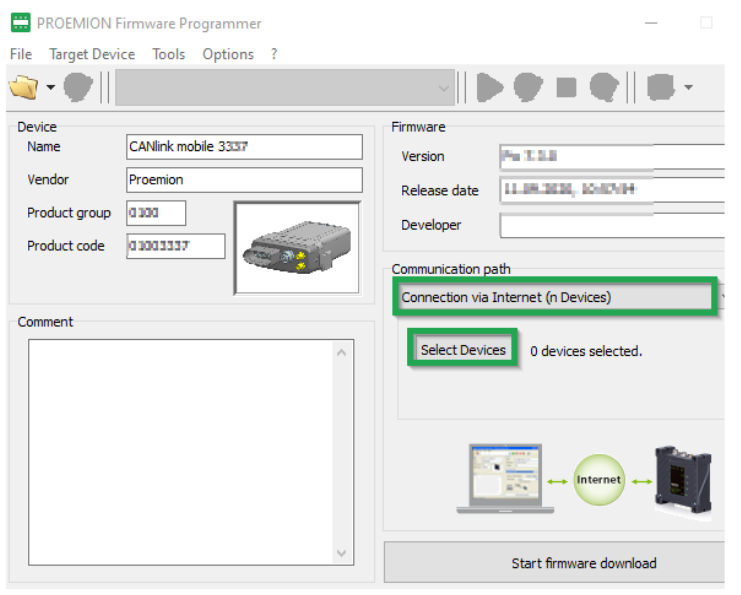The height and width of the screenshot is (595, 741).
Task: Open the wide greyed toolbar combo box
Action: 285,87
